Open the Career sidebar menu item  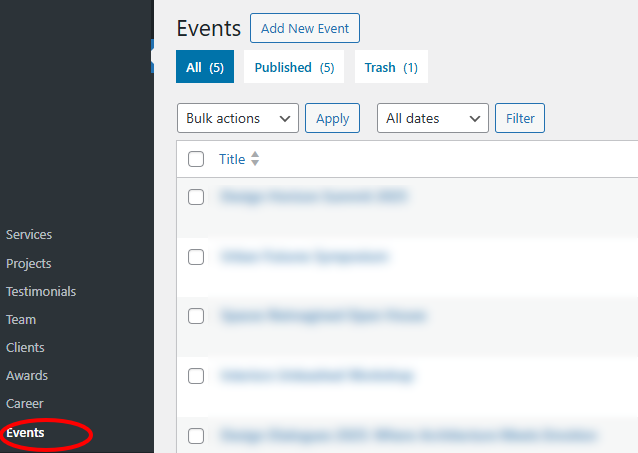(x=25, y=404)
